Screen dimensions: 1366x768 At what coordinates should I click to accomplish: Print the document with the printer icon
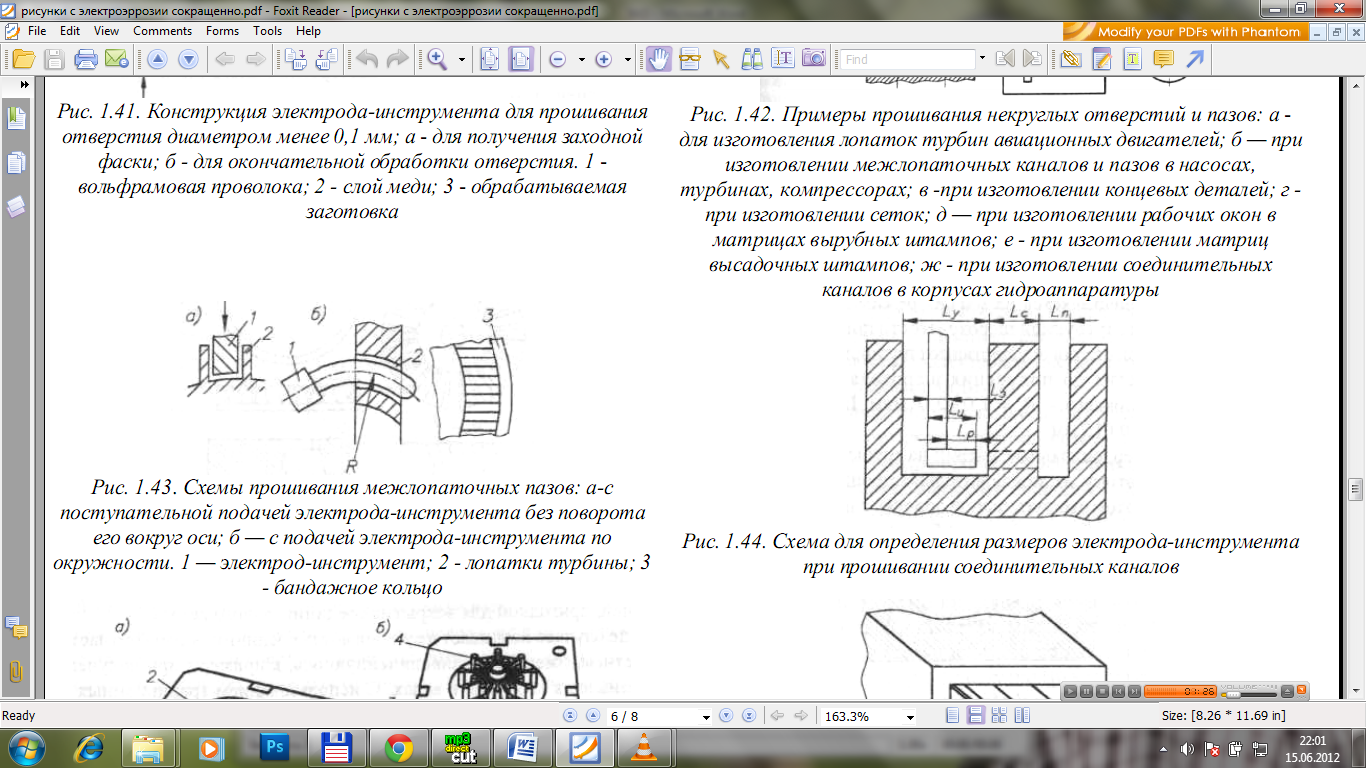[85, 60]
